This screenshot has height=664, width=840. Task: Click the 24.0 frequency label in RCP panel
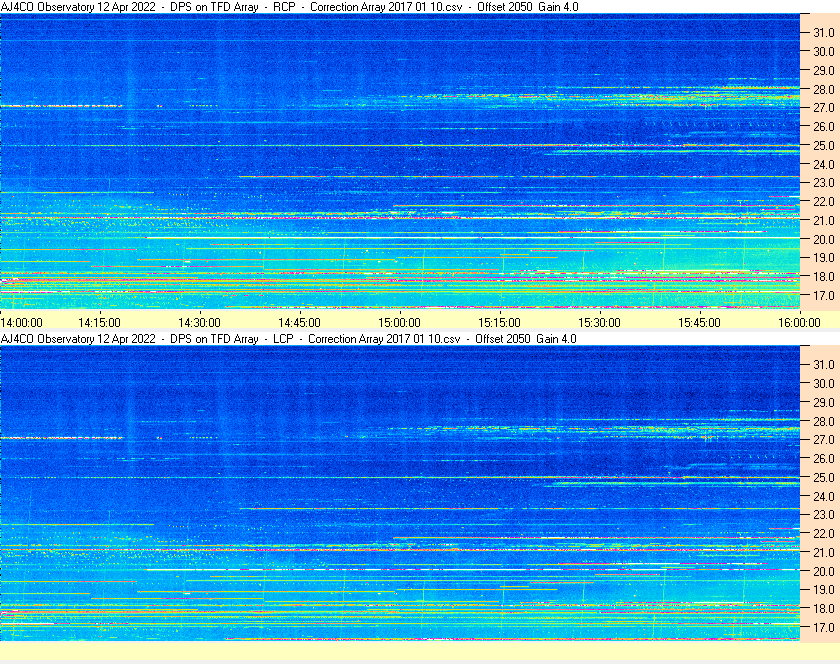(823, 165)
